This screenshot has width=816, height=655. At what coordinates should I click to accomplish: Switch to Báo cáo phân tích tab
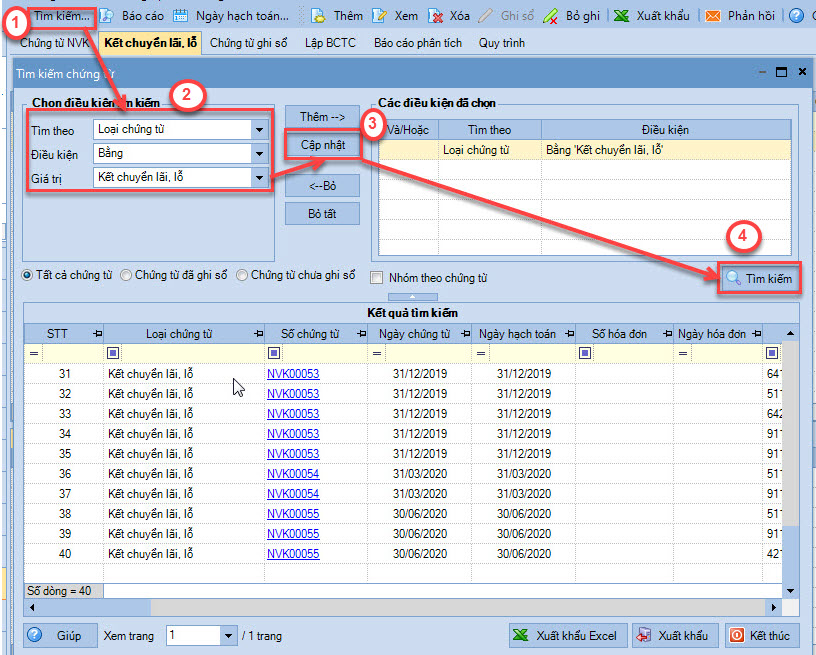click(418, 43)
